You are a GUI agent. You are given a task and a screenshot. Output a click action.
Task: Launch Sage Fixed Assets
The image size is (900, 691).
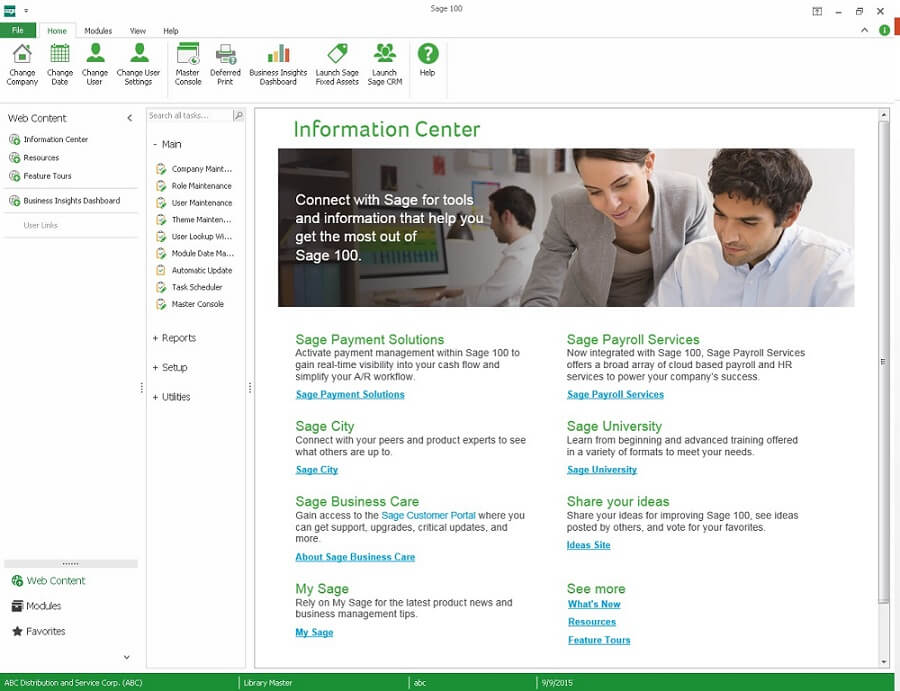(337, 63)
